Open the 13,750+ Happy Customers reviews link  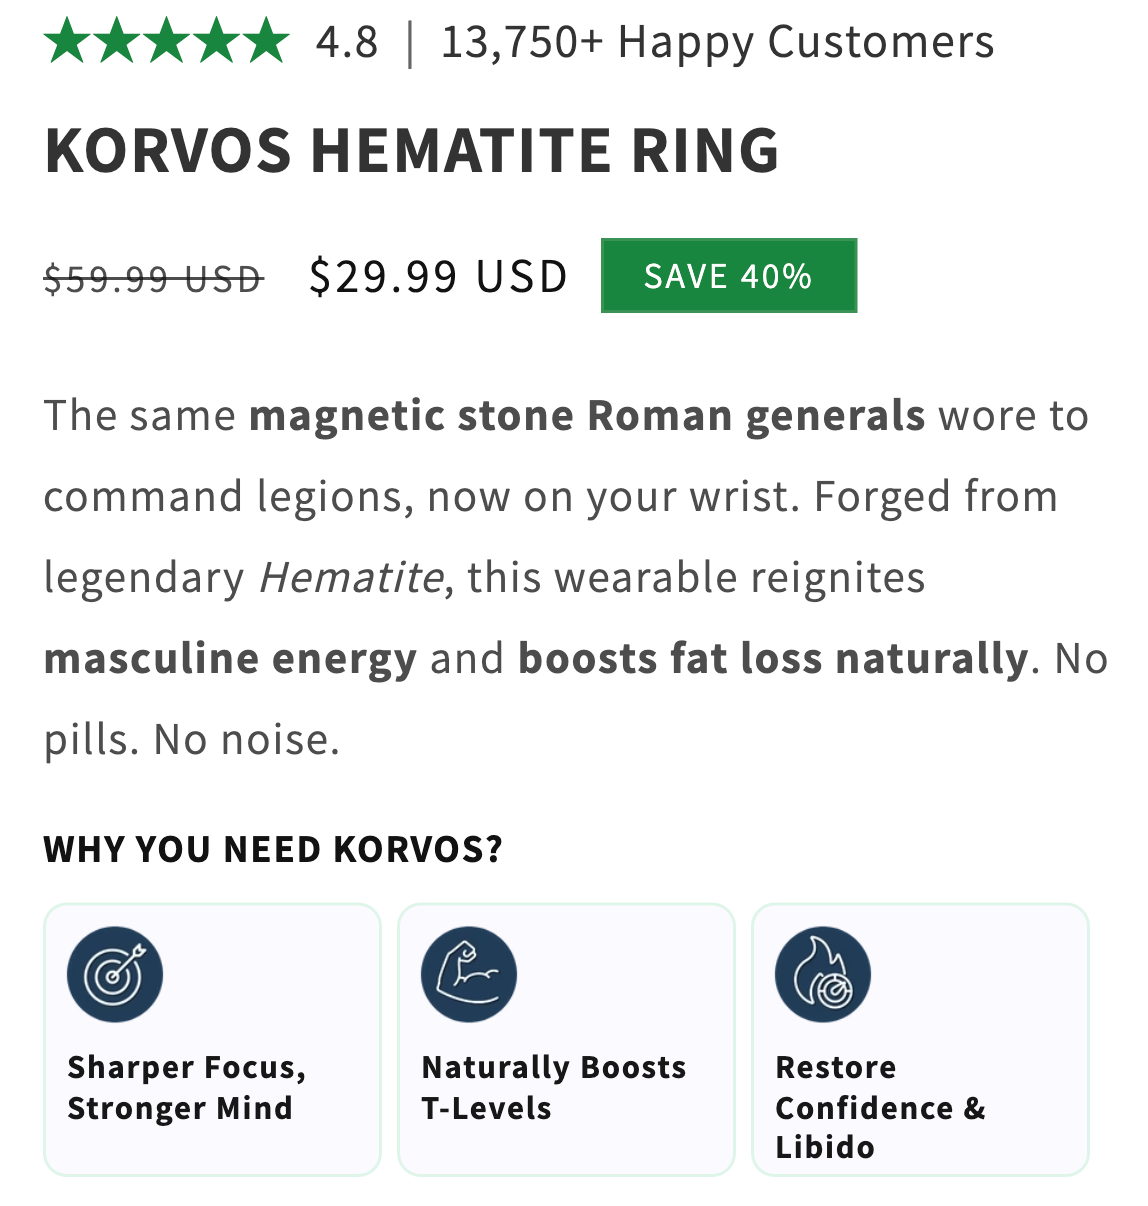pyautogui.click(x=717, y=43)
